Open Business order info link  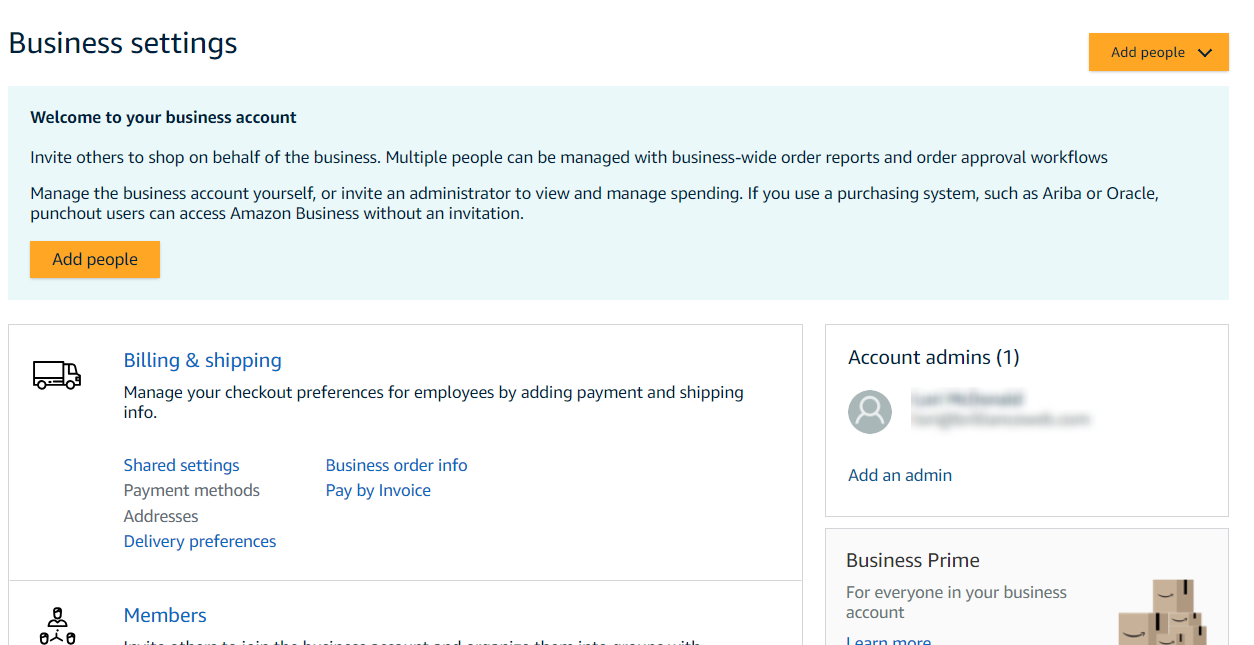click(x=396, y=465)
